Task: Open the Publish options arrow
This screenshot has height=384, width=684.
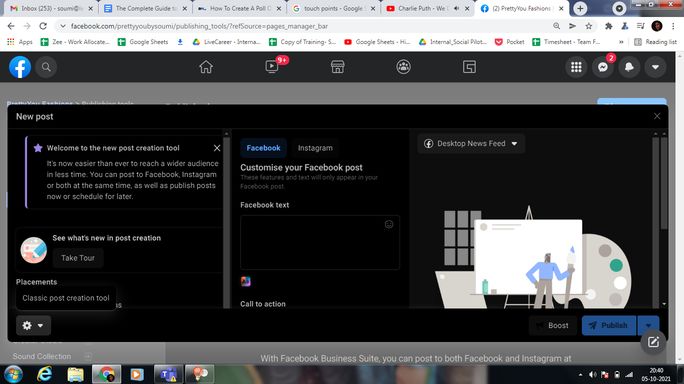Action: (x=648, y=326)
